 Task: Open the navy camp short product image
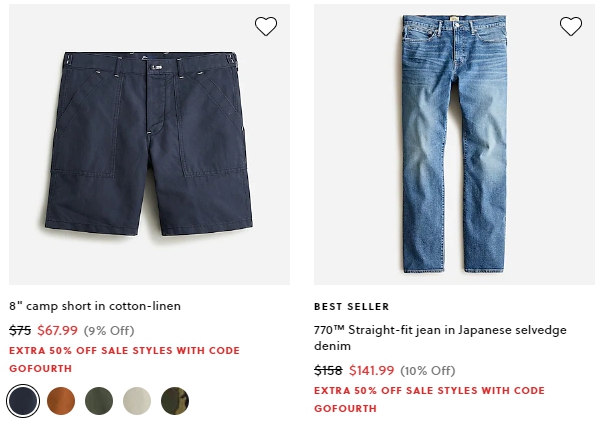pos(149,144)
